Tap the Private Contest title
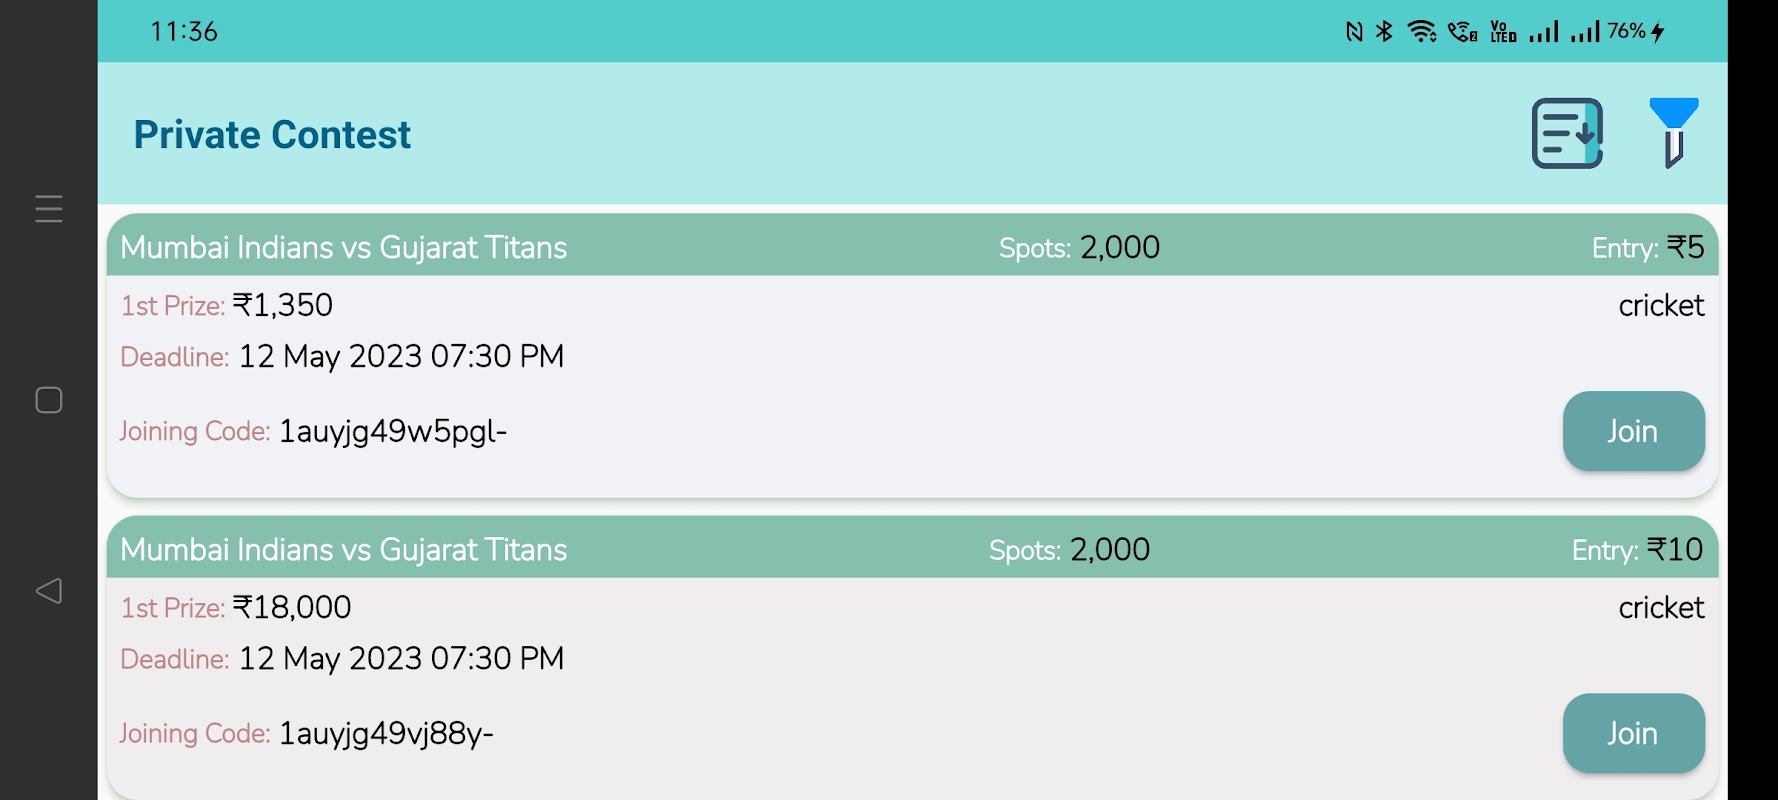The width and height of the screenshot is (1778, 800). [x=272, y=135]
